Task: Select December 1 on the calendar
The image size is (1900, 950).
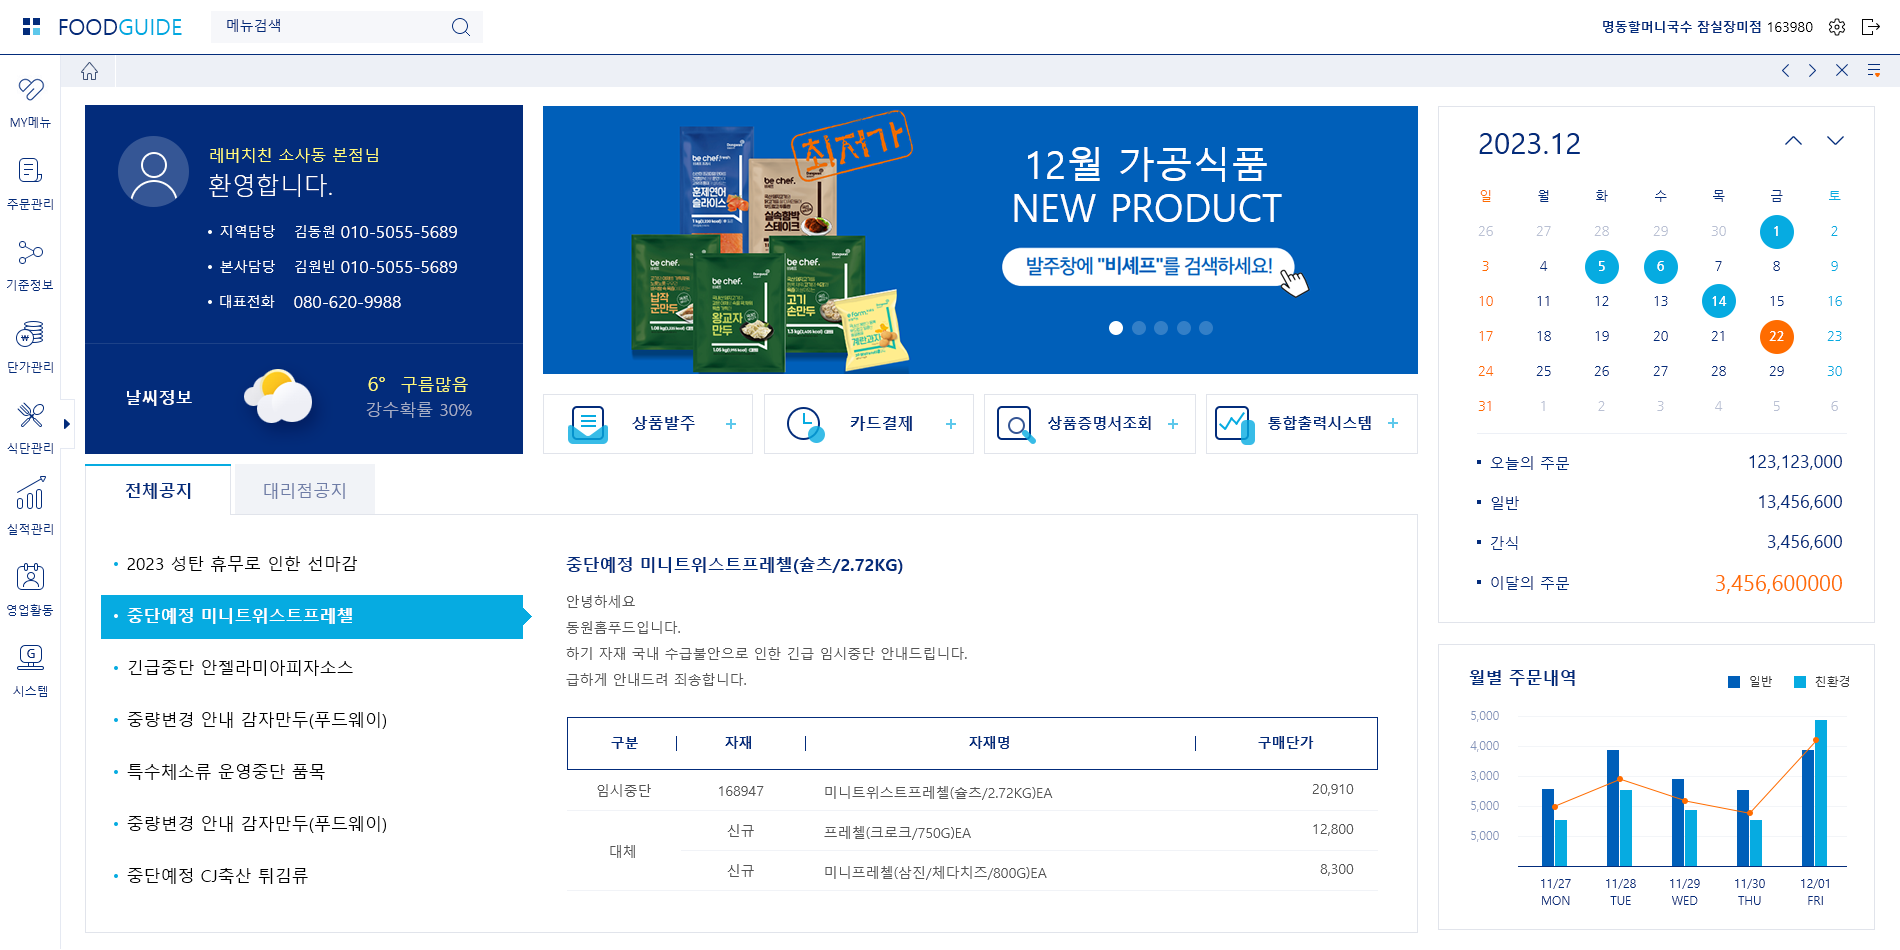Action: pyautogui.click(x=1776, y=231)
